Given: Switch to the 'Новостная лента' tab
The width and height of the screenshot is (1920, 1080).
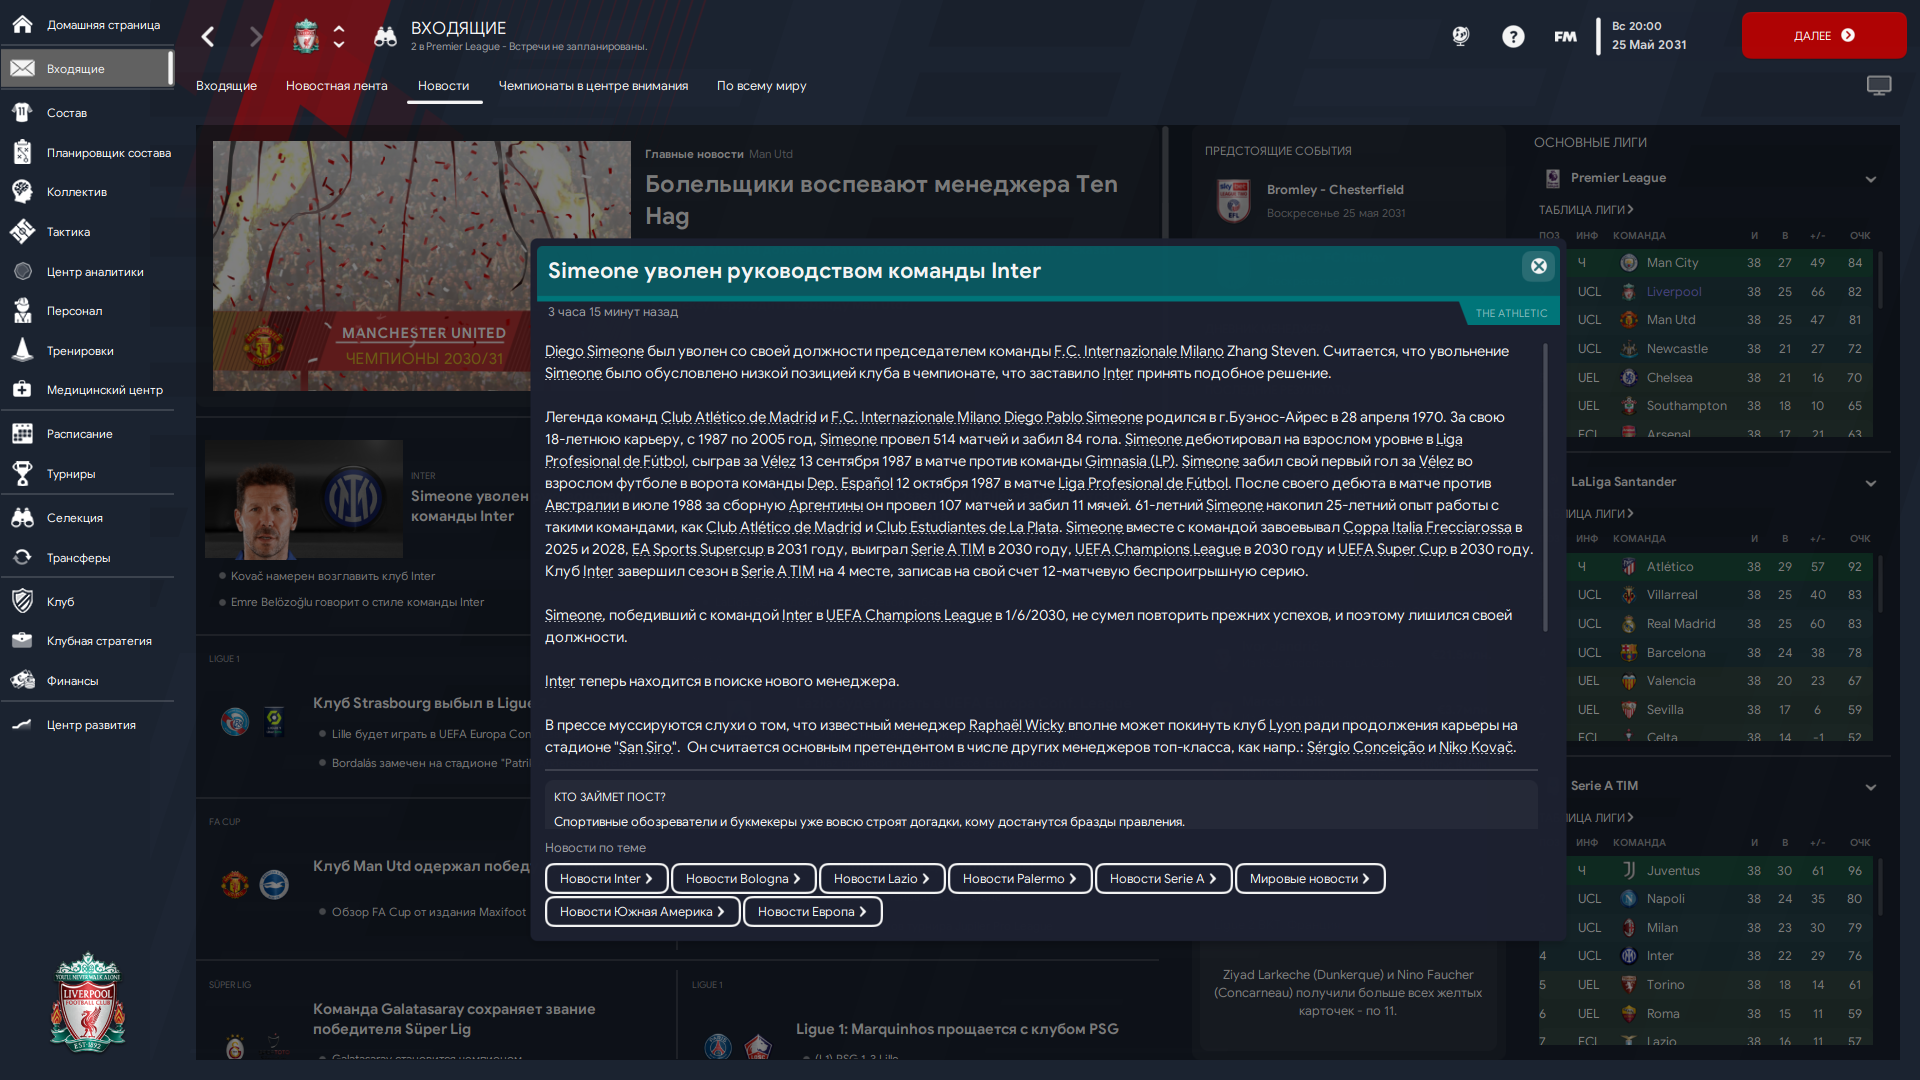Looking at the screenshot, I should [336, 86].
